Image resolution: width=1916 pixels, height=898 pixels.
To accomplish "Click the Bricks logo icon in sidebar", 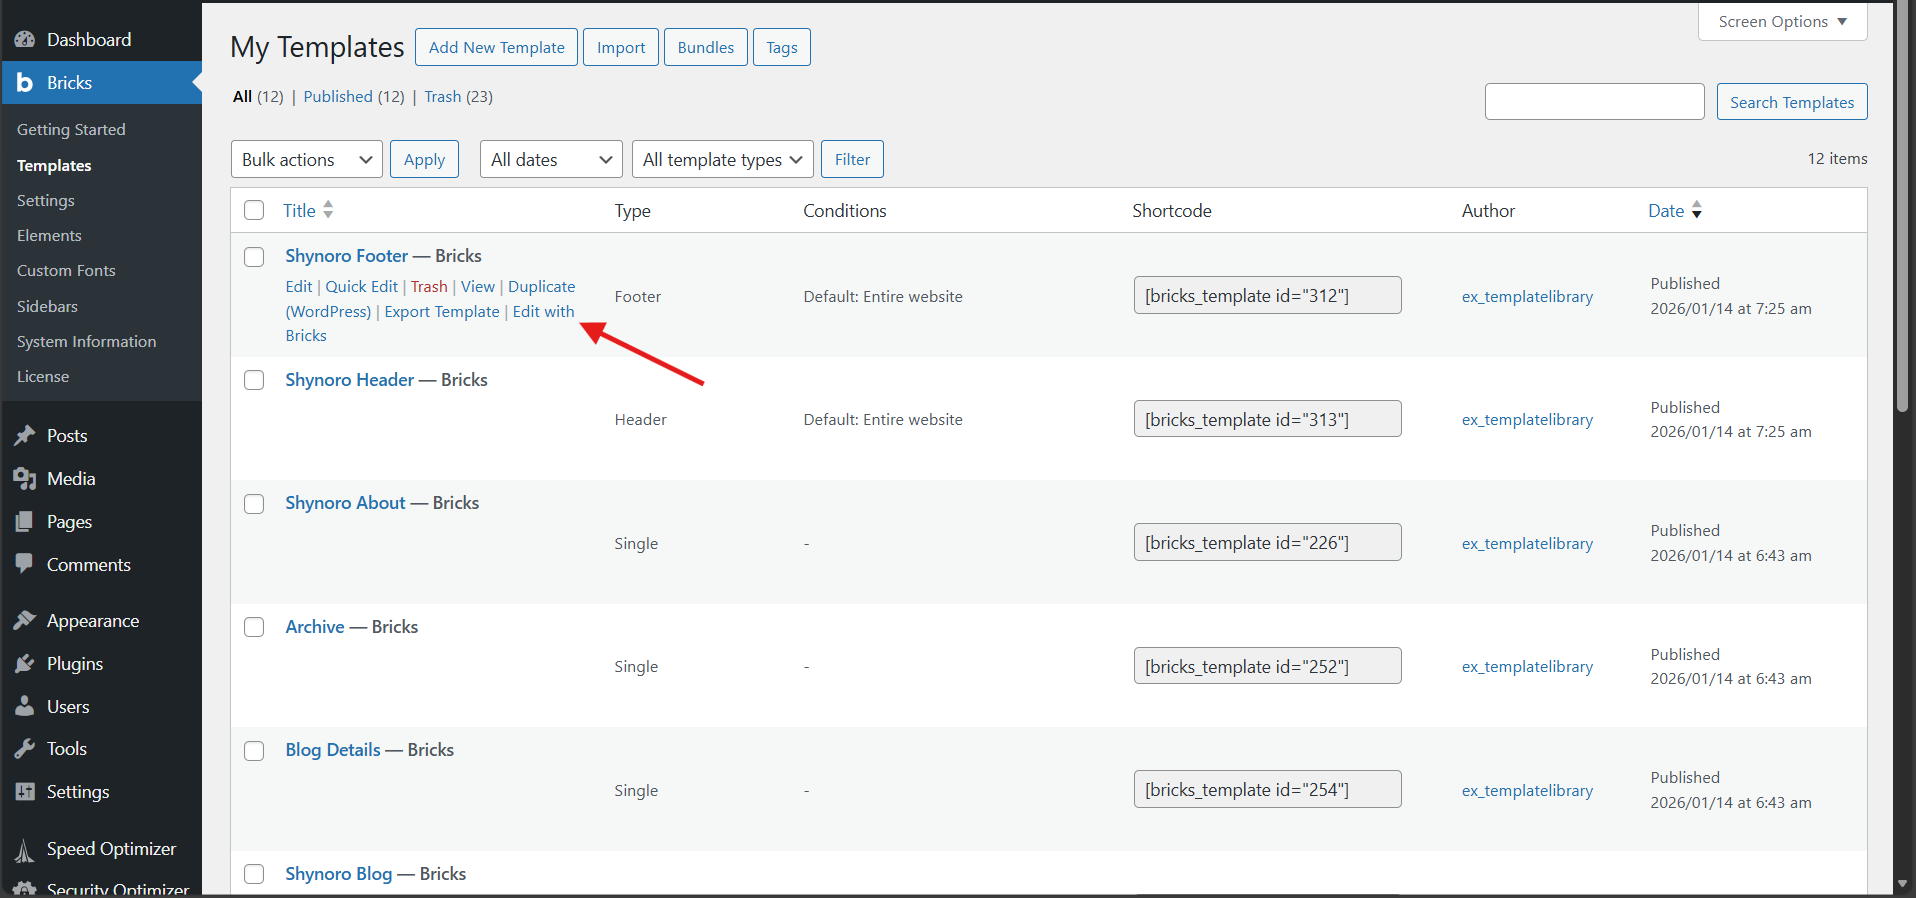I will click(25, 83).
